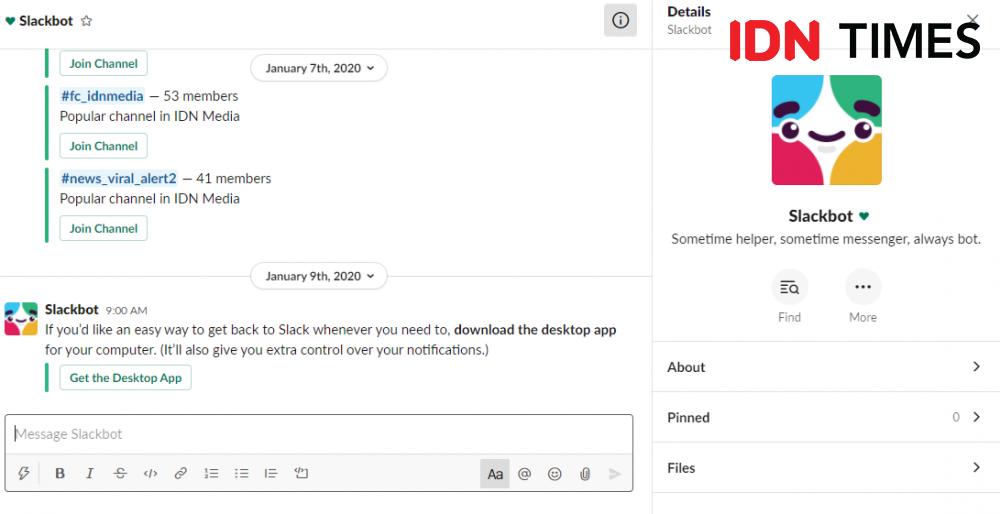Join the #news_viral_alert2 channel
Screen dimensions: 1000x514
click(x=103, y=228)
